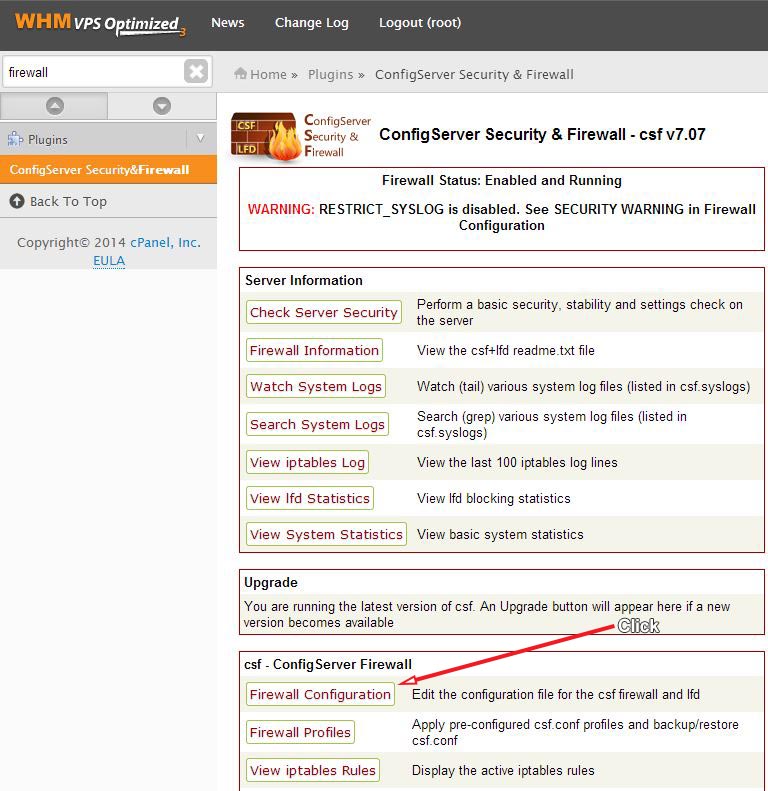This screenshot has height=791, width=768.
Task: Click the sidebar expand-down arrow button
Action: tap(162, 106)
